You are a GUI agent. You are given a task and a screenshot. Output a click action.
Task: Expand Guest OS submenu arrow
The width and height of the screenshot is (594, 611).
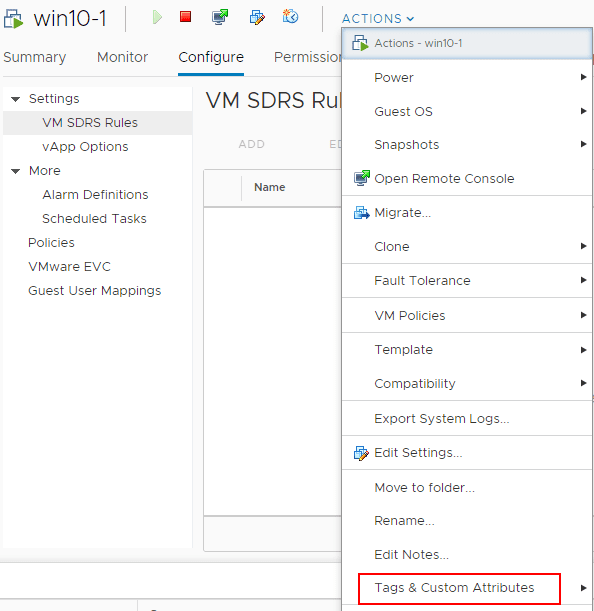(x=583, y=111)
